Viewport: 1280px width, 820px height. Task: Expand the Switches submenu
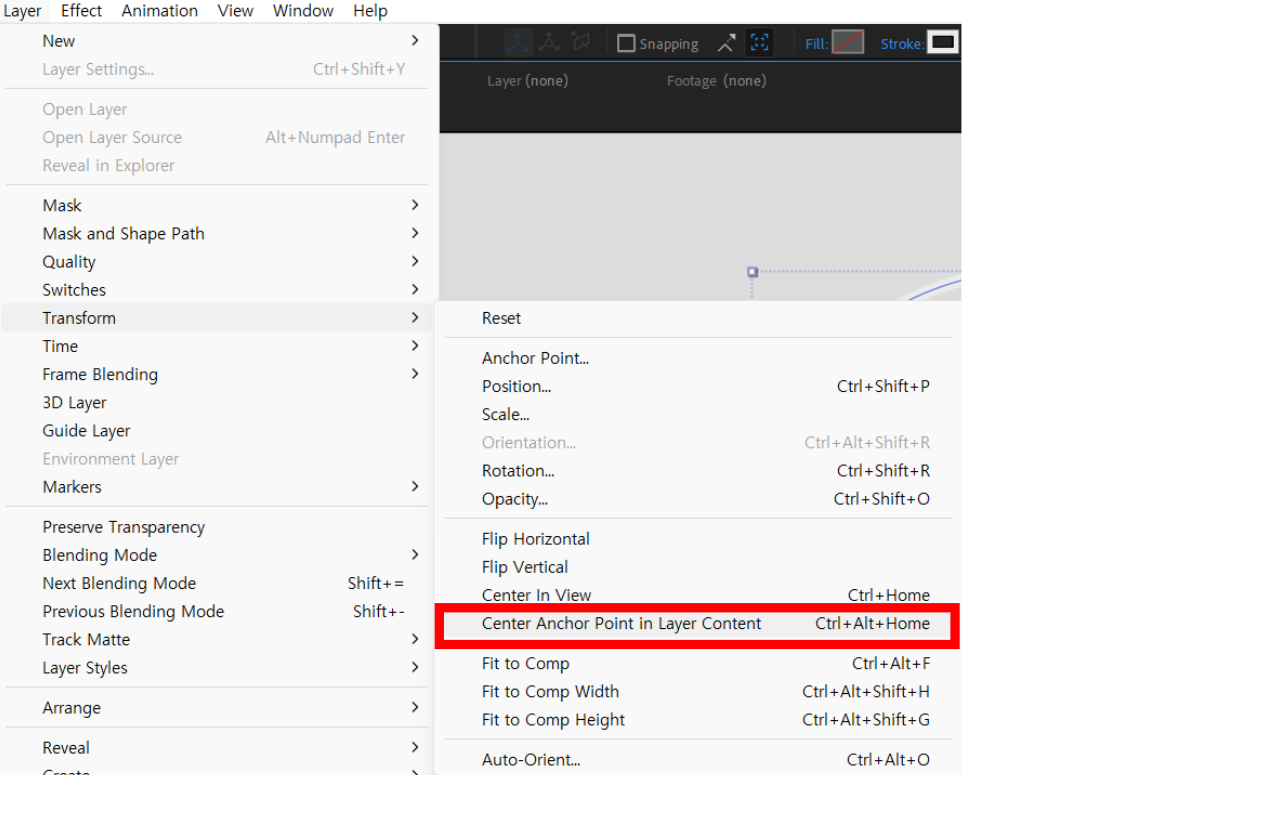pos(216,289)
